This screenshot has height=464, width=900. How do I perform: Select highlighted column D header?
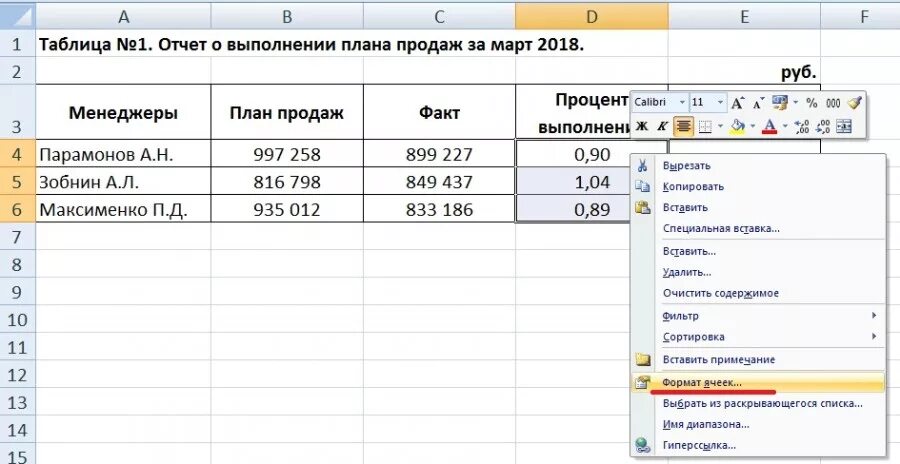[592, 17]
